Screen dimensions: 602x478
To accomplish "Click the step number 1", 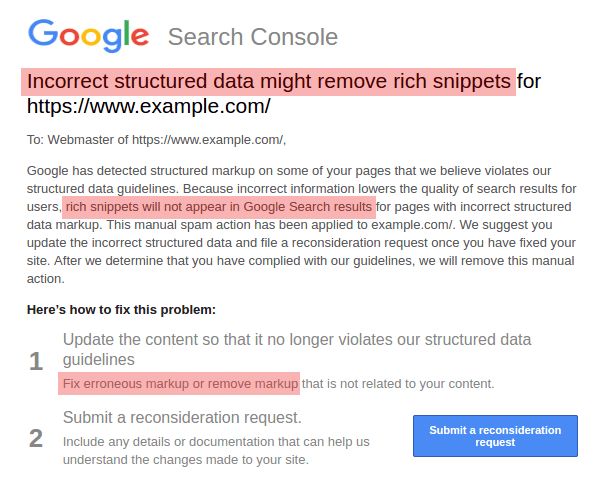I will coord(36,361).
